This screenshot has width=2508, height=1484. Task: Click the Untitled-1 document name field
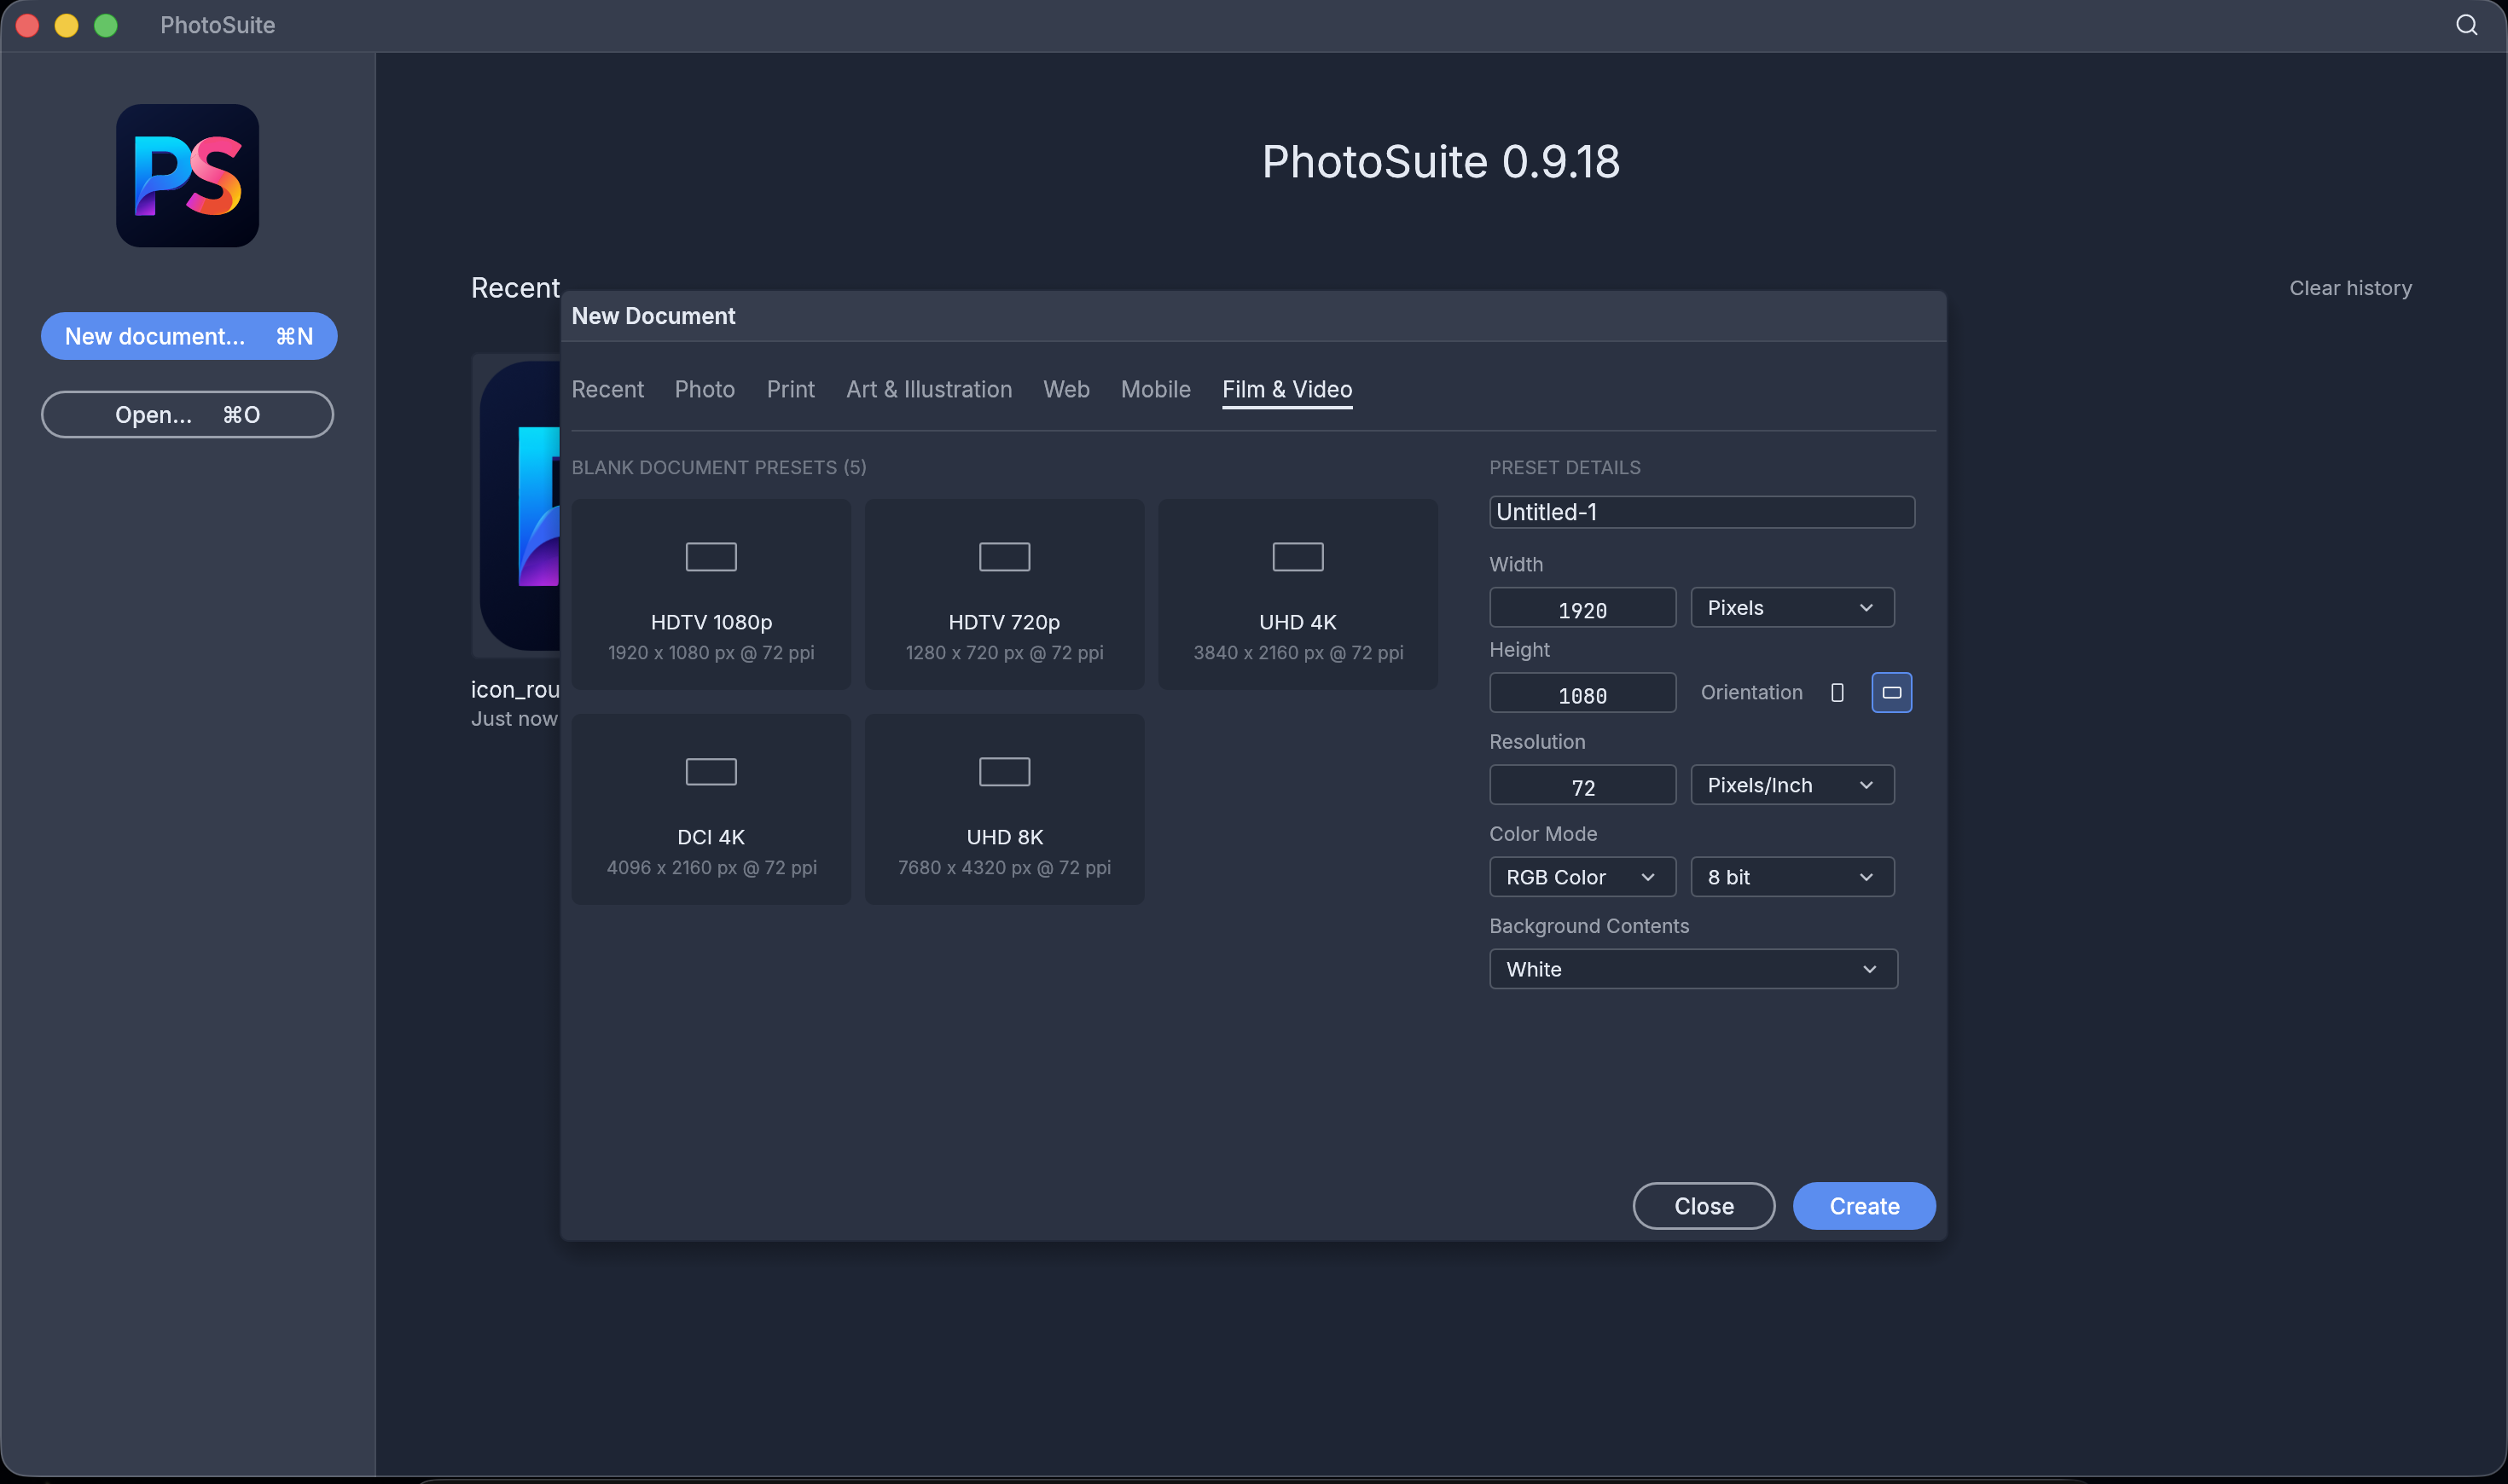pos(1702,512)
